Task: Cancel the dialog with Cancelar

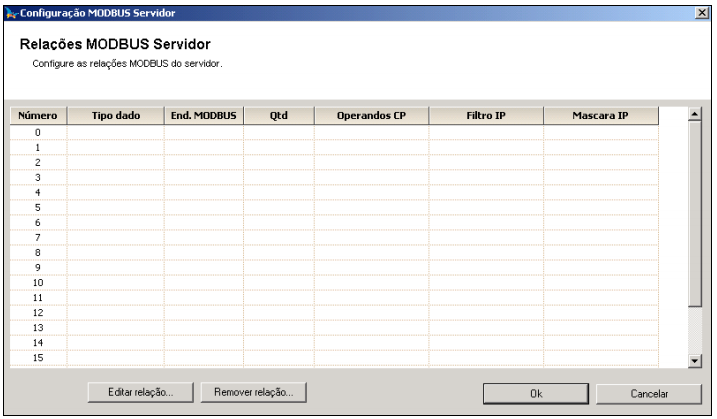Action: click(x=649, y=393)
